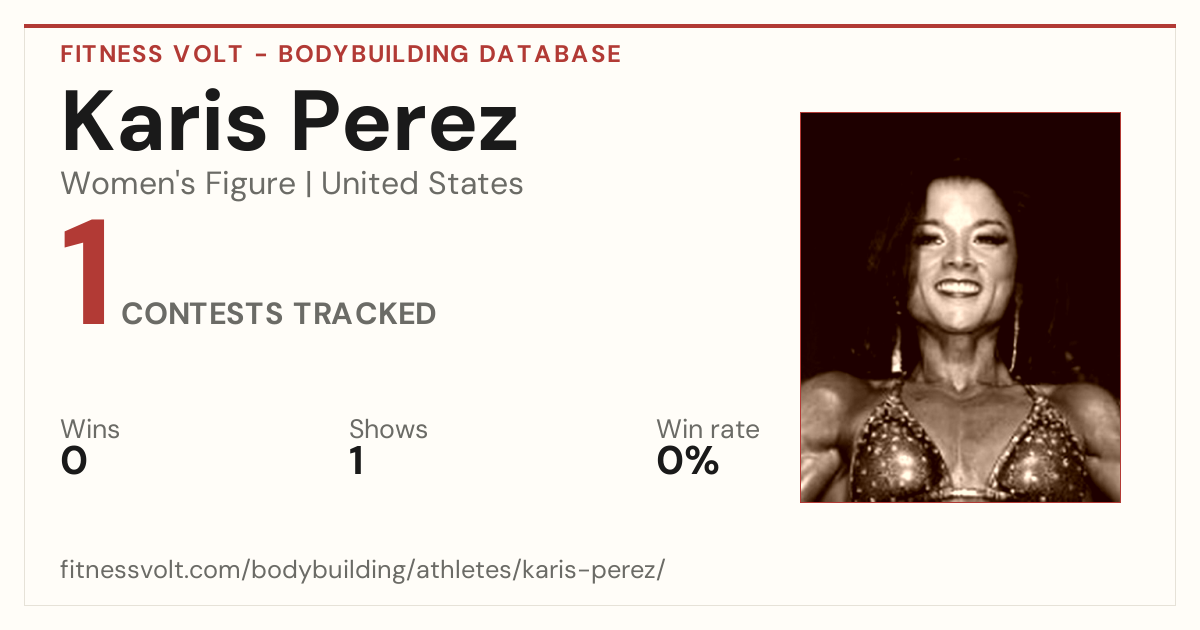The width and height of the screenshot is (1200, 630).
Task: Click the Contests Tracked label
Action: click(x=279, y=314)
